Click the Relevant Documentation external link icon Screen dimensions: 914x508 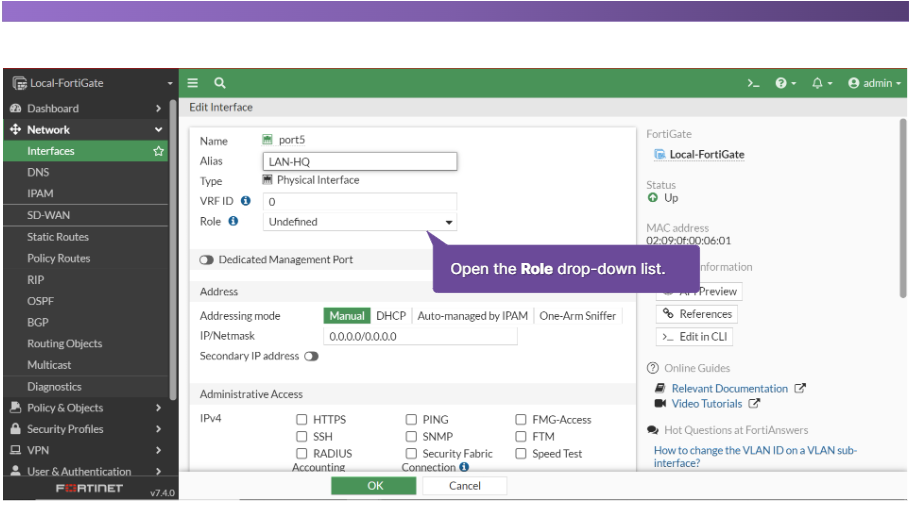(800, 388)
